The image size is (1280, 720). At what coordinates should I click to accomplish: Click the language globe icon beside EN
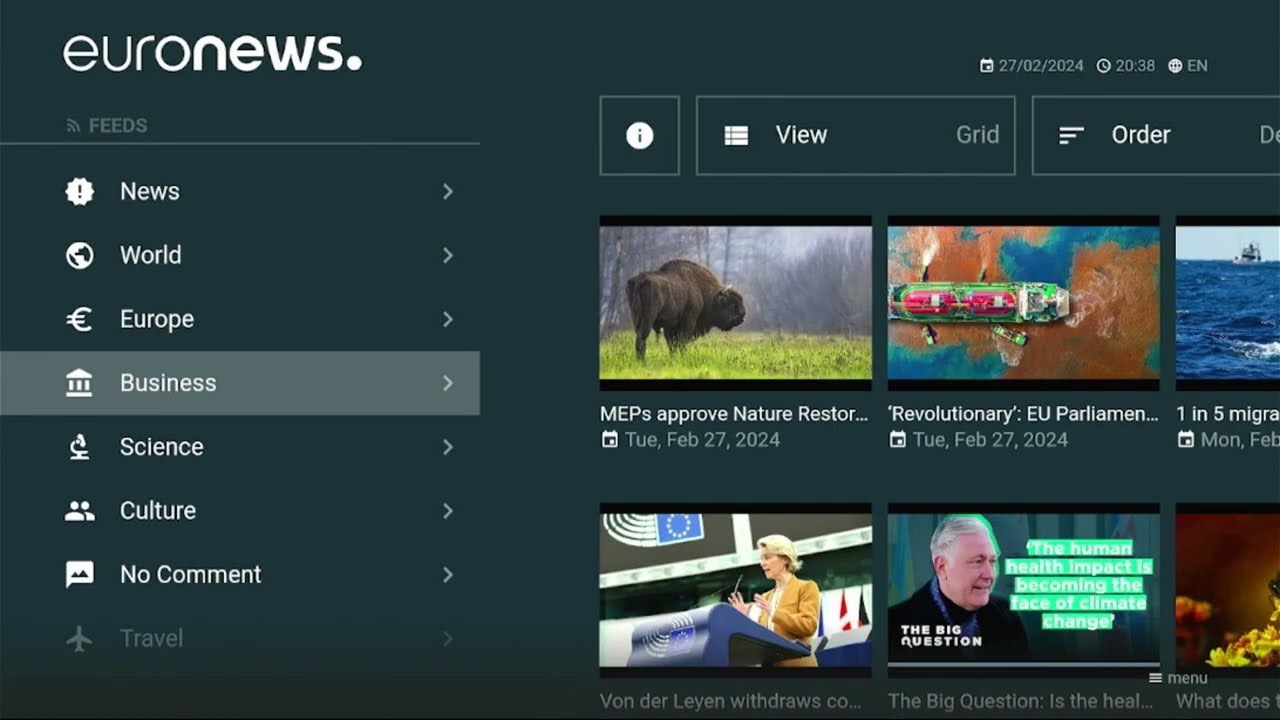pos(1175,66)
